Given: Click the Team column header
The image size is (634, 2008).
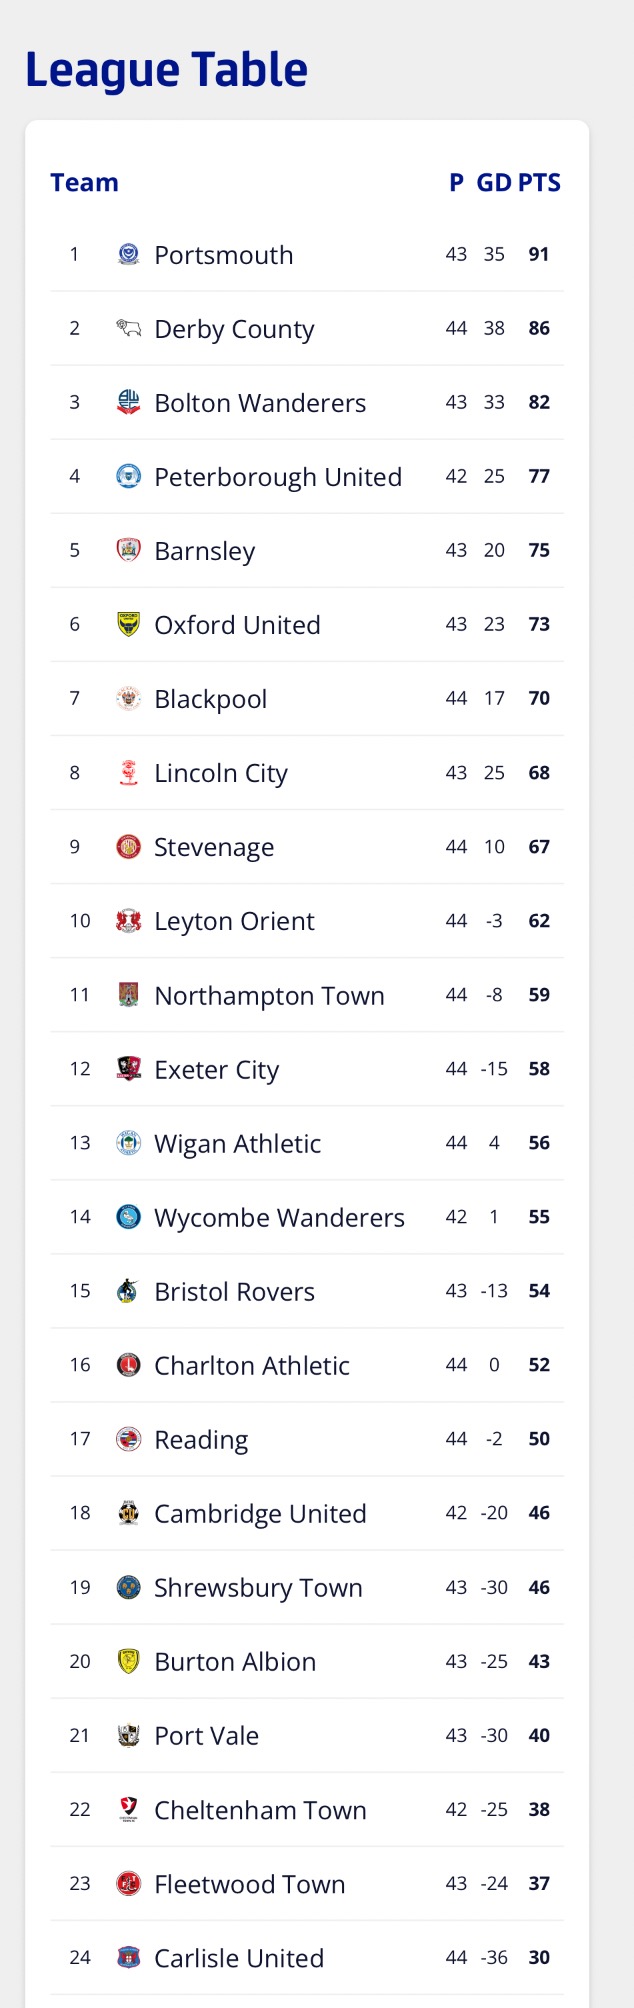Looking at the screenshot, I should coord(84,183).
